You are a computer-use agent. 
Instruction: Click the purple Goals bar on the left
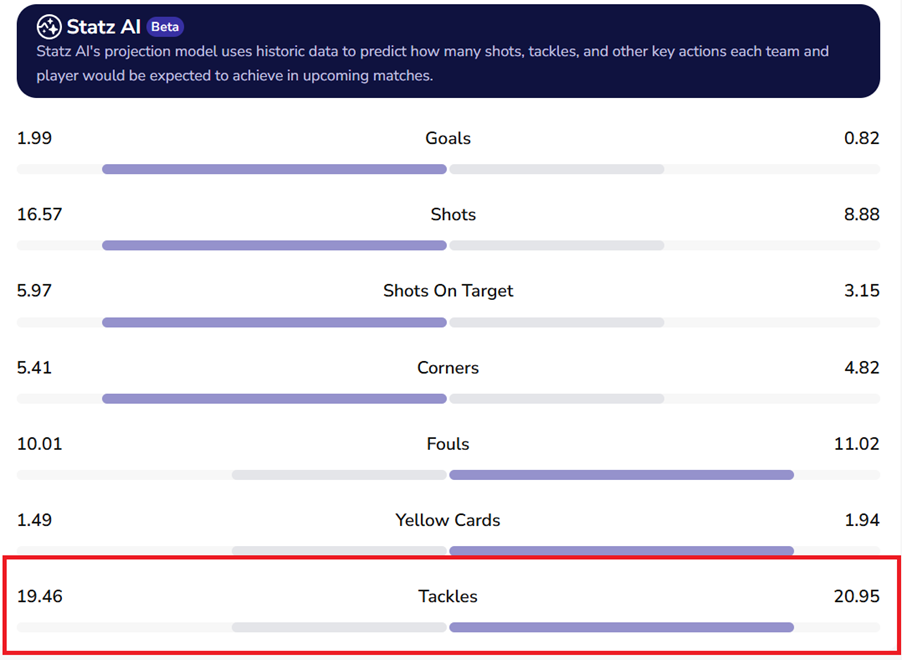274,169
